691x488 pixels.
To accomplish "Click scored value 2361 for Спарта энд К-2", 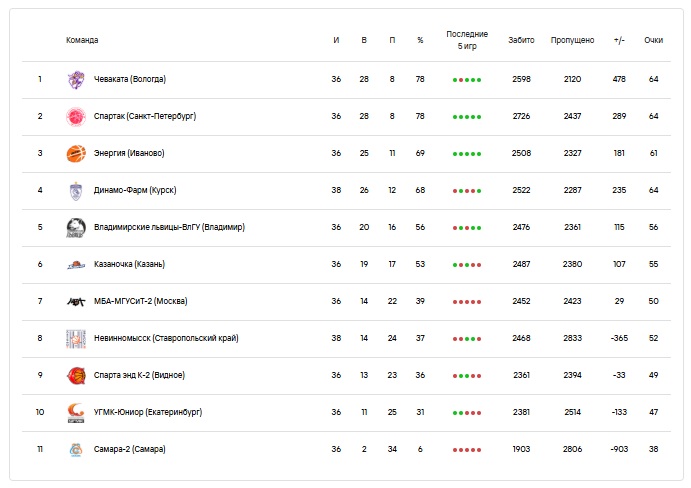I will point(521,376).
